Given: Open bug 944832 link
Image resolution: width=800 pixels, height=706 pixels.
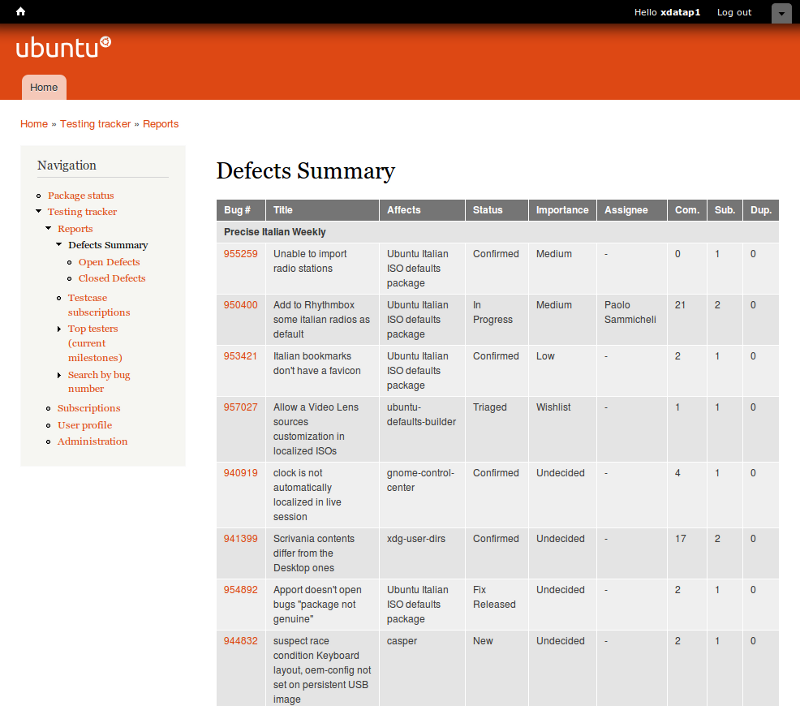Looking at the screenshot, I should (x=240, y=641).
